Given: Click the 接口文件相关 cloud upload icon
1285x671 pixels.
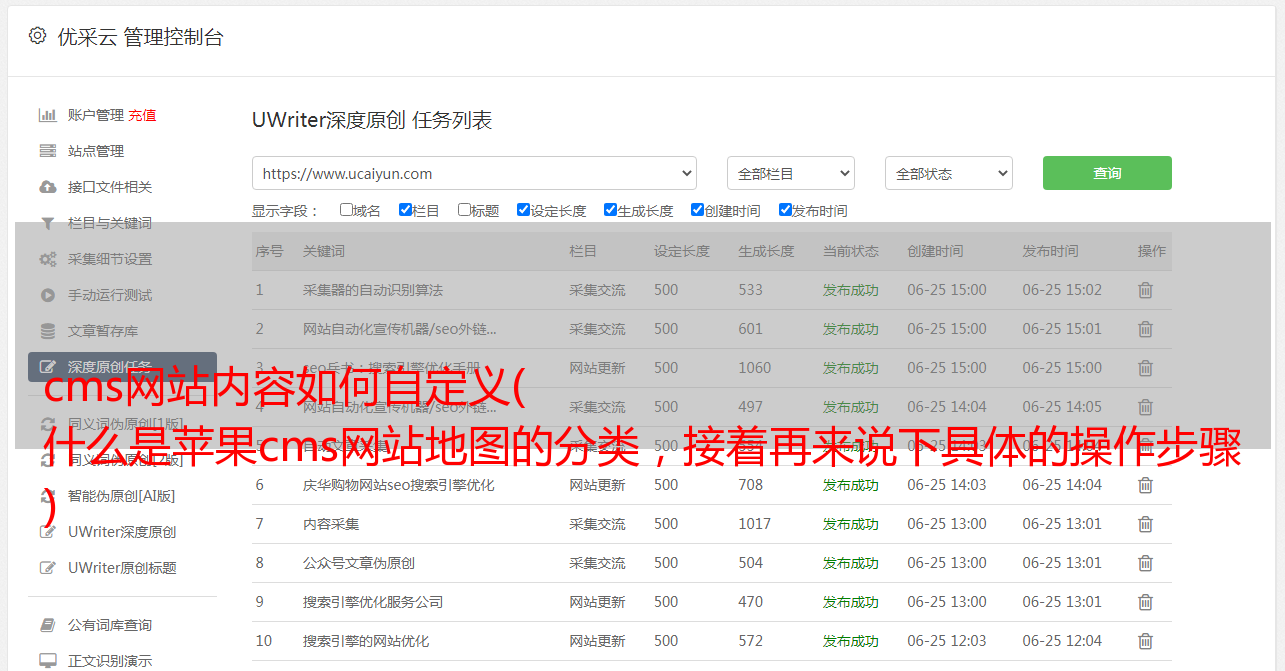Looking at the screenshot, I should (47, 187).
